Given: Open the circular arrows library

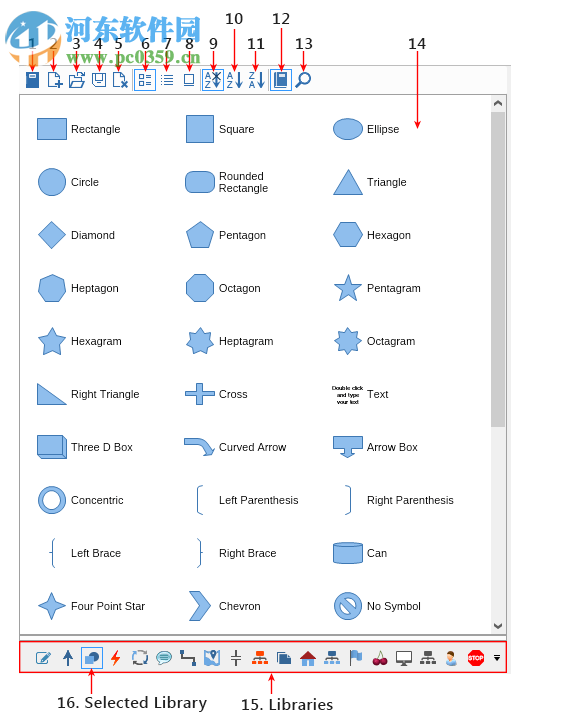Looking at the screenshot, I should point(140,657).
